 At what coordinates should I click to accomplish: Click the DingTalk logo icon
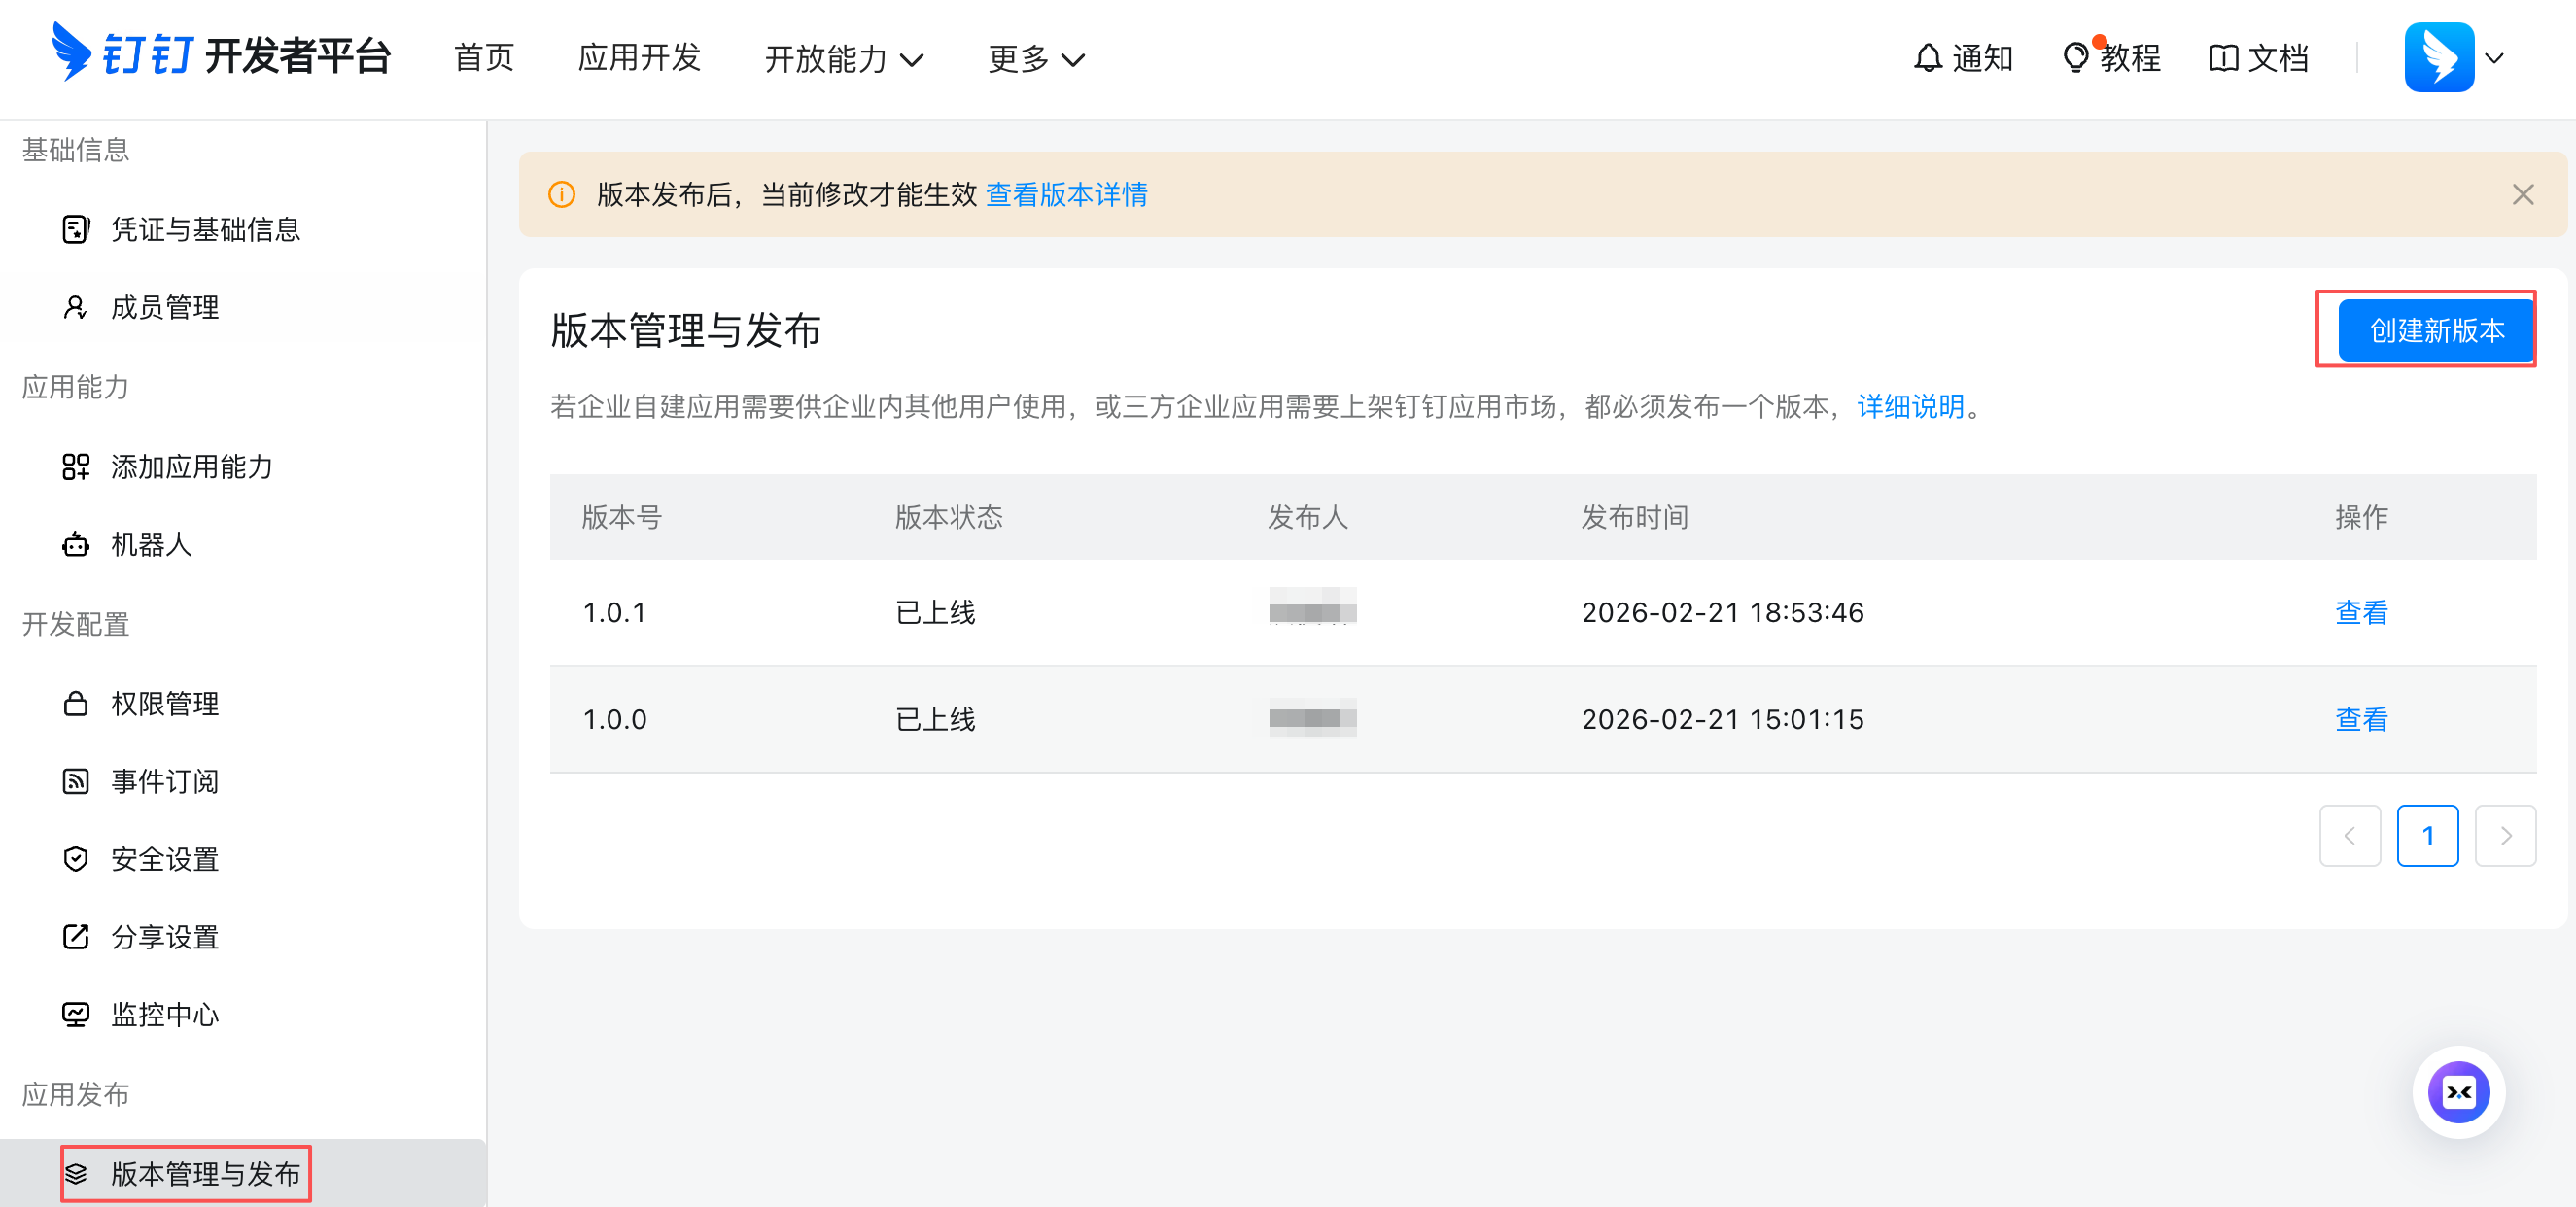[x=70, y=52]
